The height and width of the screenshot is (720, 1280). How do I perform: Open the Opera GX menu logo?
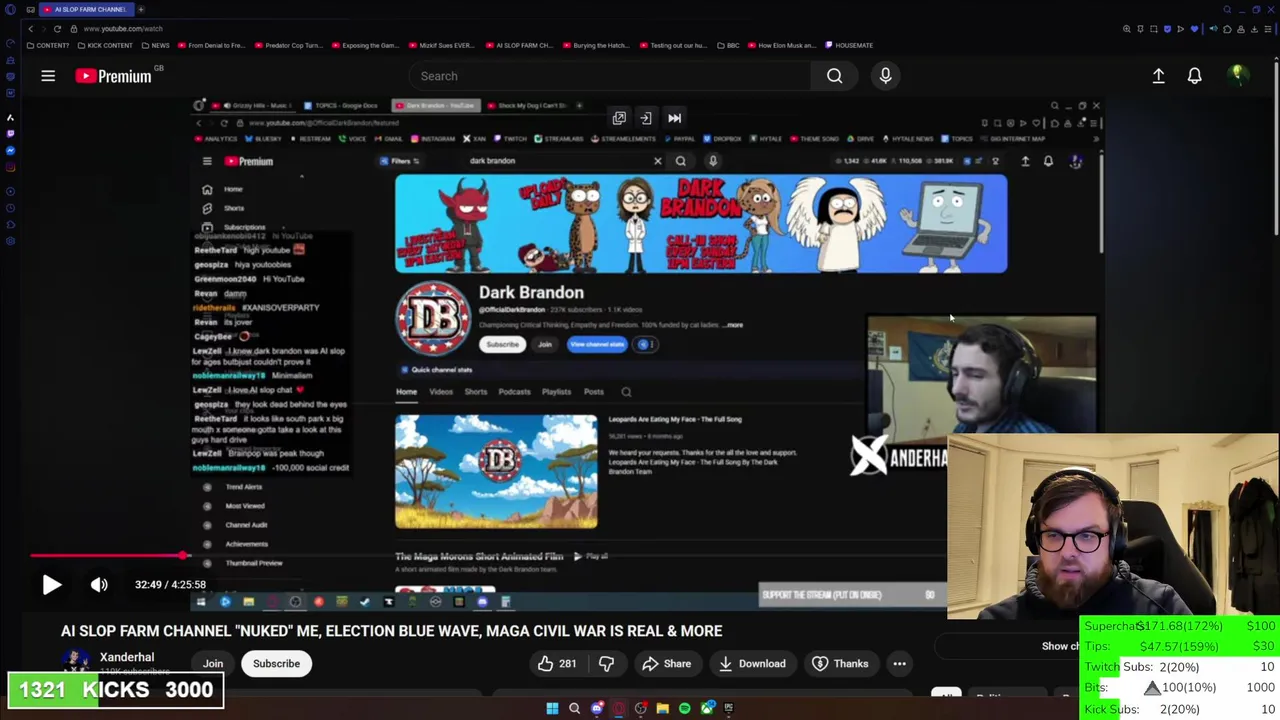10,9
